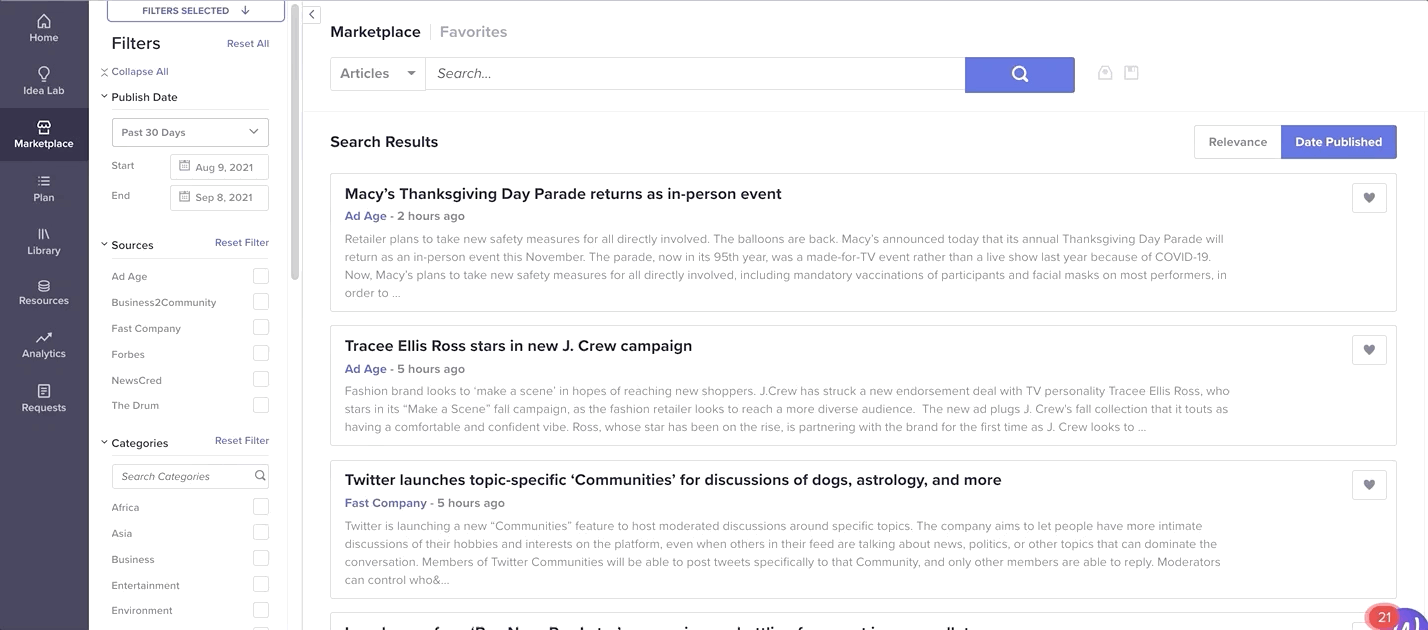The height and width of the screenshot is (630, 1428).
Task: Tick the Ad Age source checkbox
Action: click(261, 276)
